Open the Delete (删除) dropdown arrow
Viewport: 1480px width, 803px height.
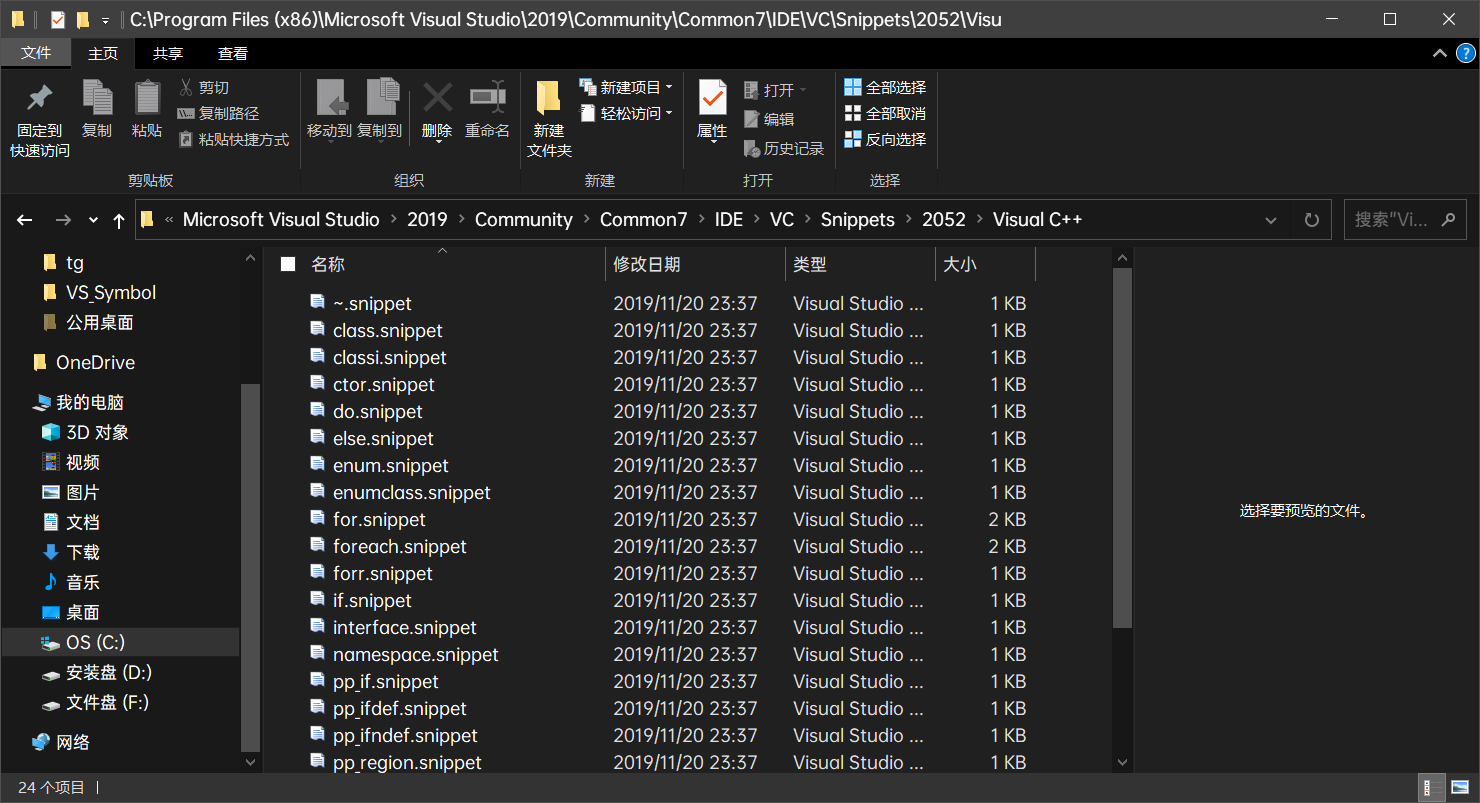point(438,143)
